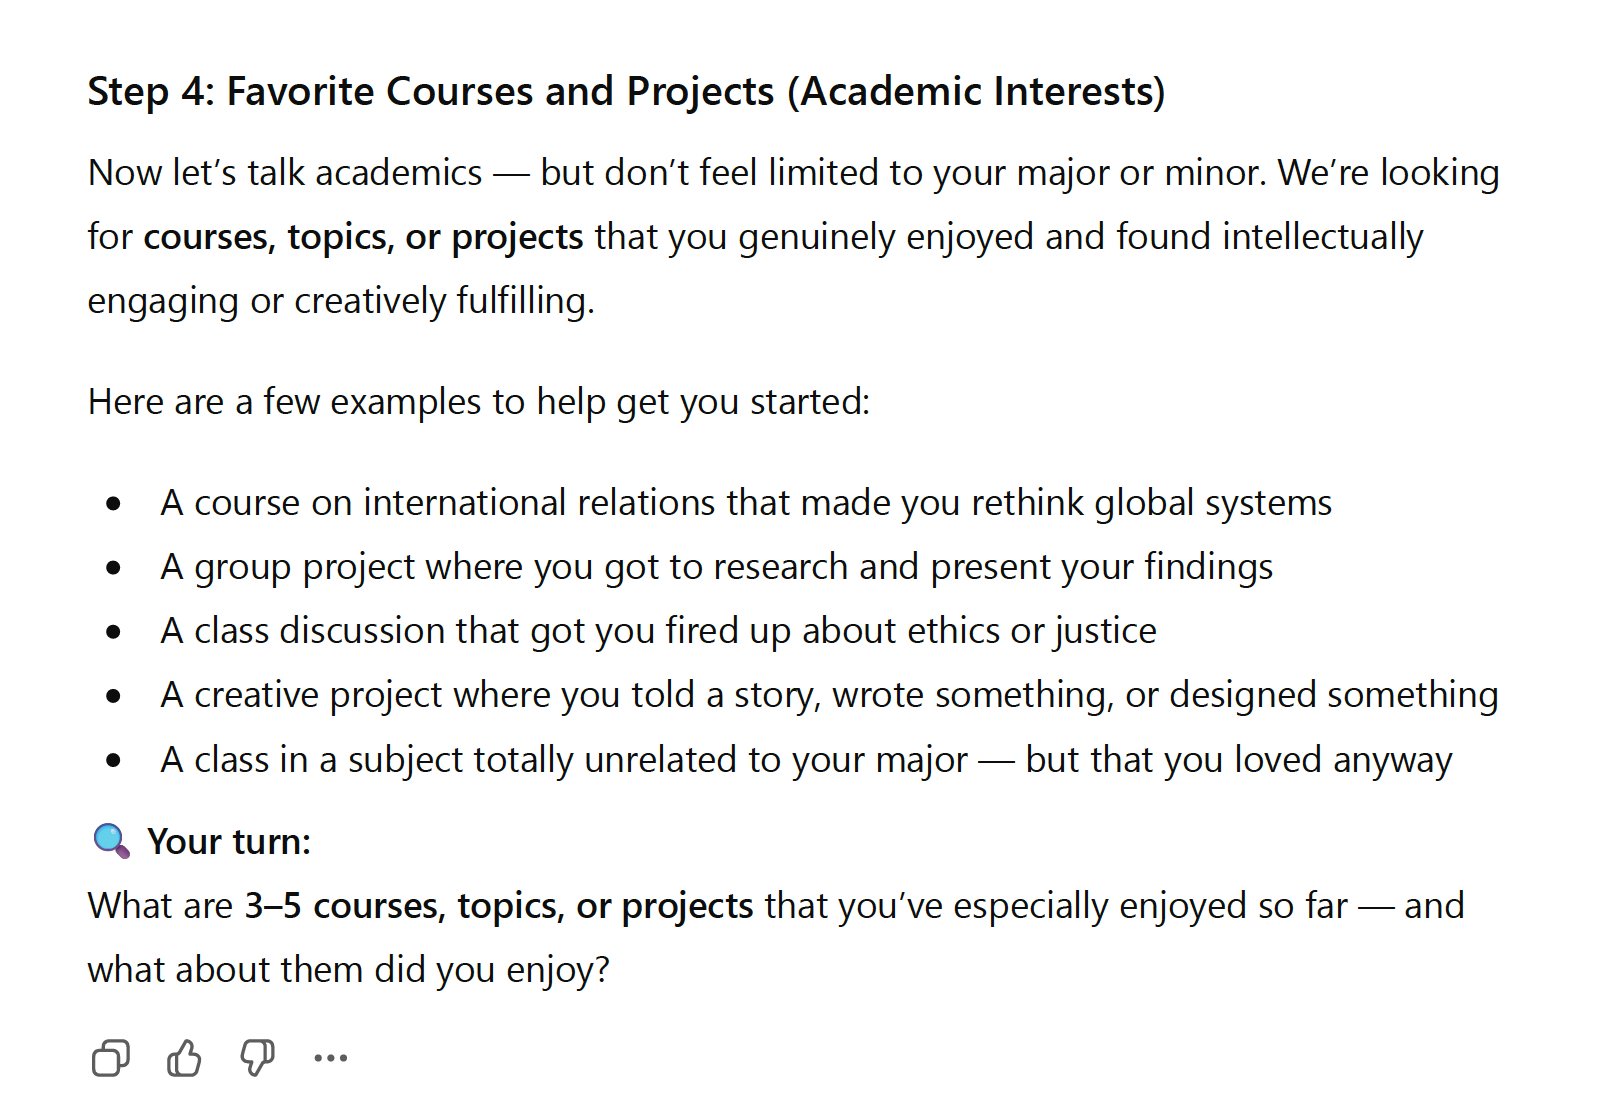Mark the response with thumbs down

tap(257, 1058)
